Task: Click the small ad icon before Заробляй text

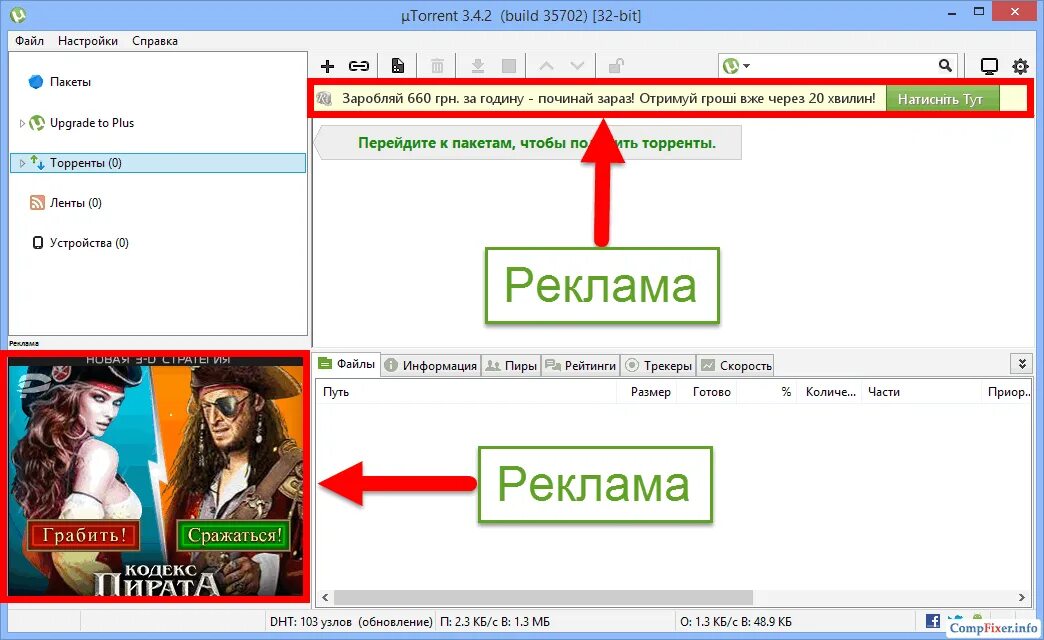Action: [x=324, y=99]
